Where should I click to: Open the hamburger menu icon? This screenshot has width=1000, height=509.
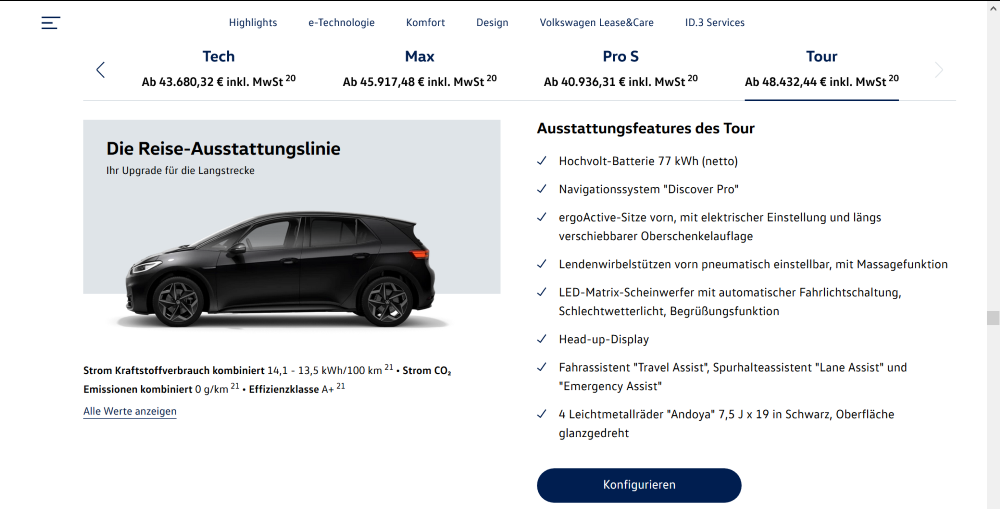click(x=51, y=22)
